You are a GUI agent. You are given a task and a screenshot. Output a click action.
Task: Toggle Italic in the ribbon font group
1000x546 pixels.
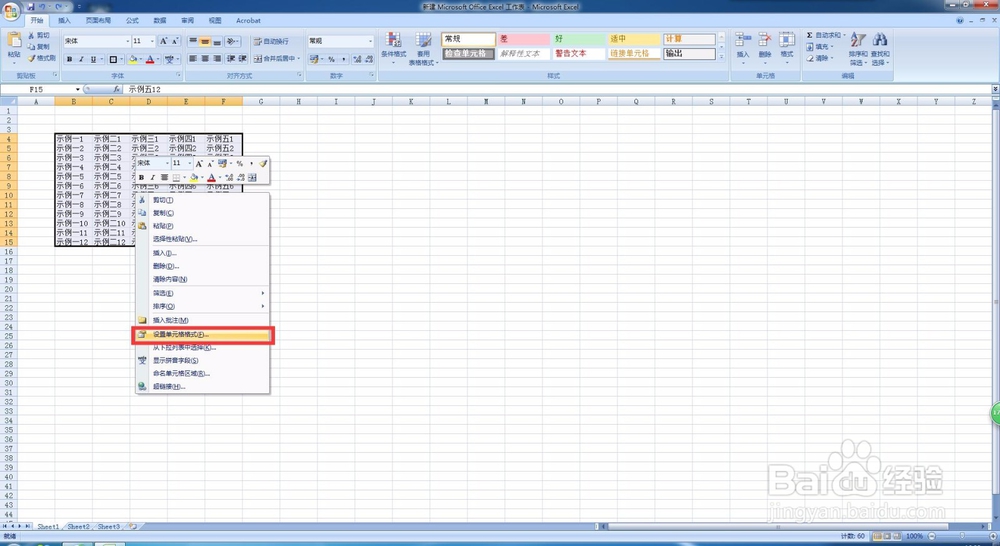point(81,59)
